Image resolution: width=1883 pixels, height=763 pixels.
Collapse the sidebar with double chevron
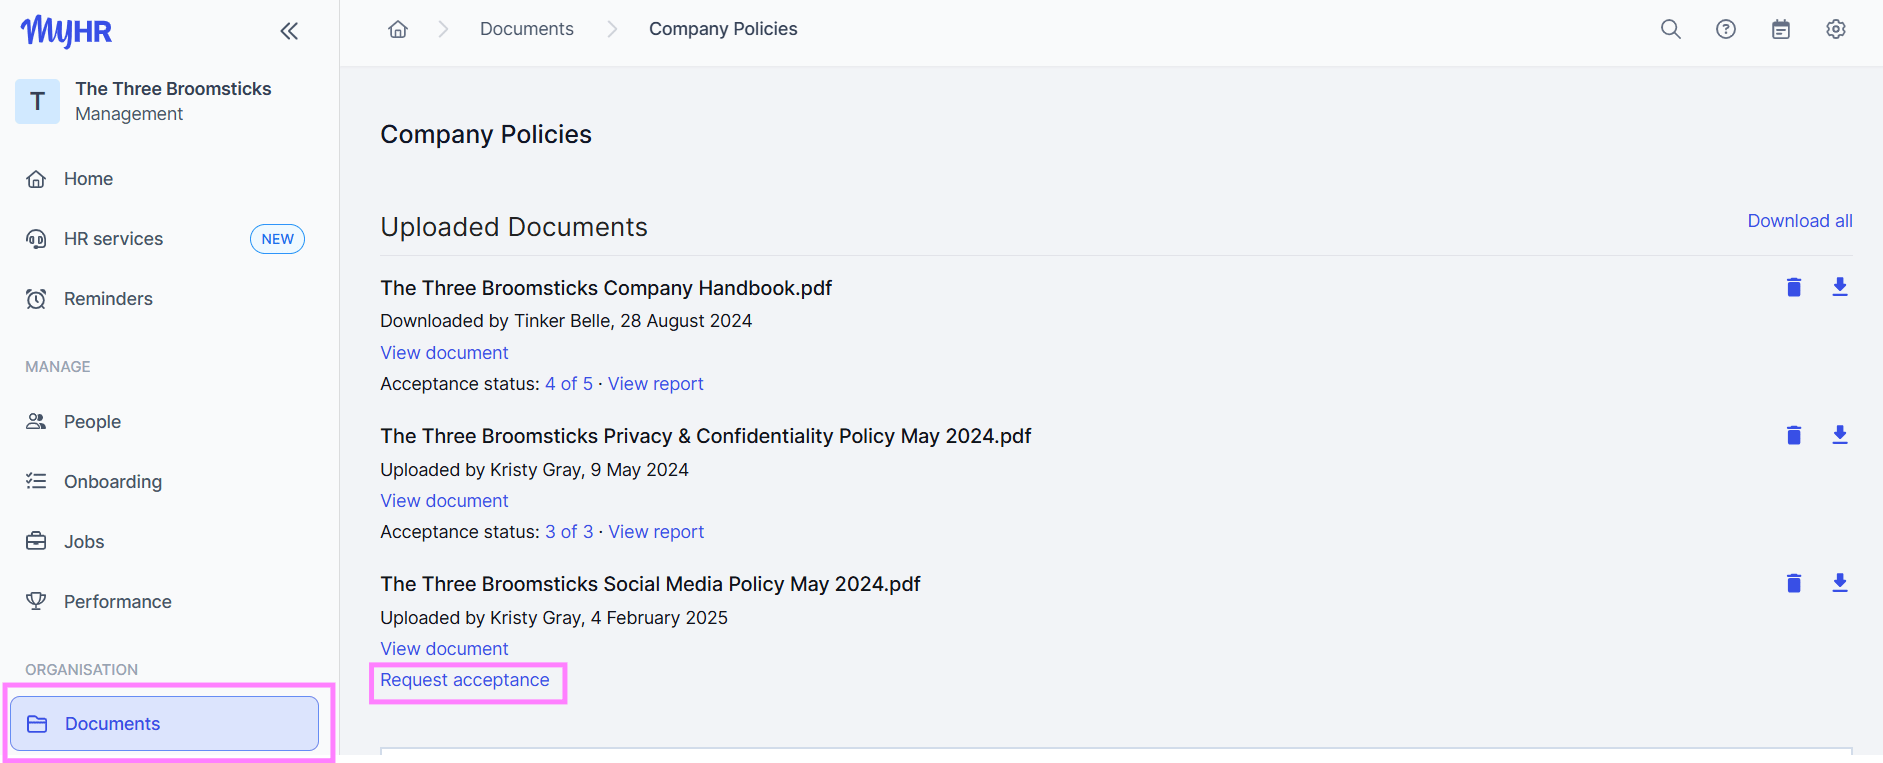pos(289,31)
